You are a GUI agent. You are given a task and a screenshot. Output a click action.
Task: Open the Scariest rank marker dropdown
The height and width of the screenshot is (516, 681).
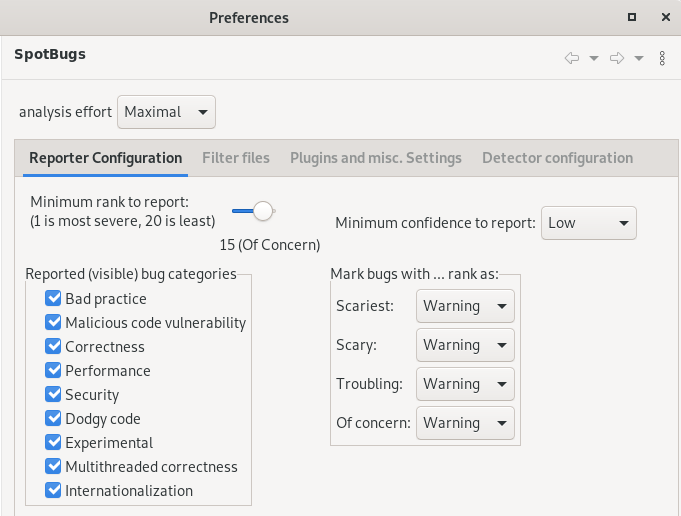pyautogui.click(x=465, y=306)
